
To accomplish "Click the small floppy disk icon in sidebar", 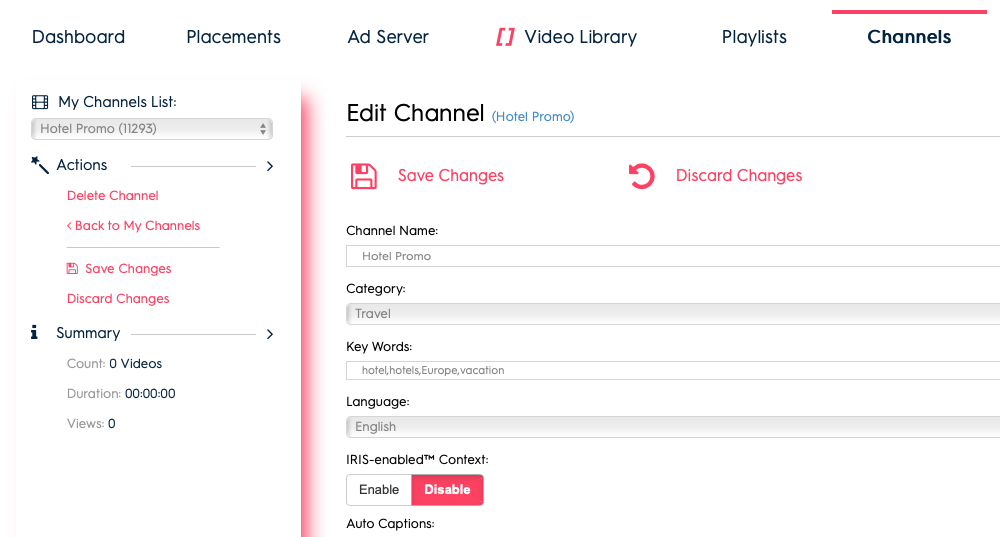I will (73, 268).
